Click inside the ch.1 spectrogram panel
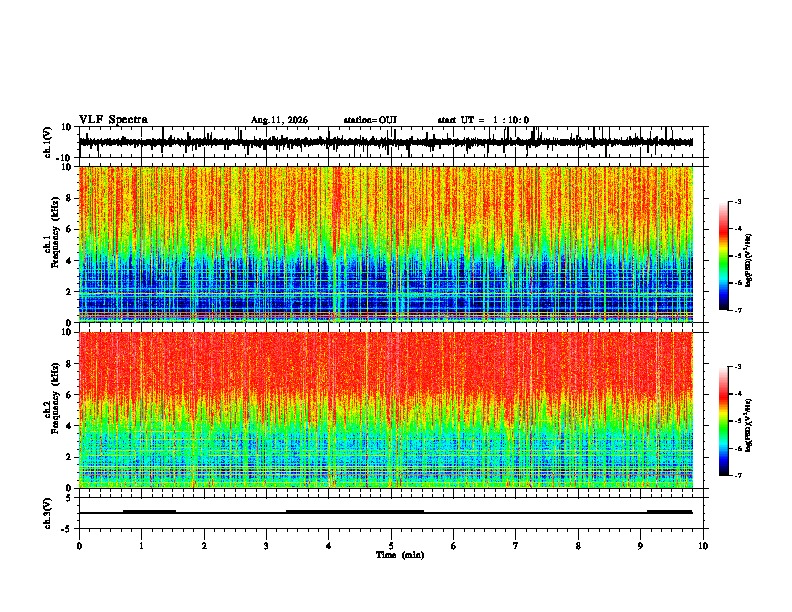This screenshot has height=612, width=792. click(x=386, y=244)
